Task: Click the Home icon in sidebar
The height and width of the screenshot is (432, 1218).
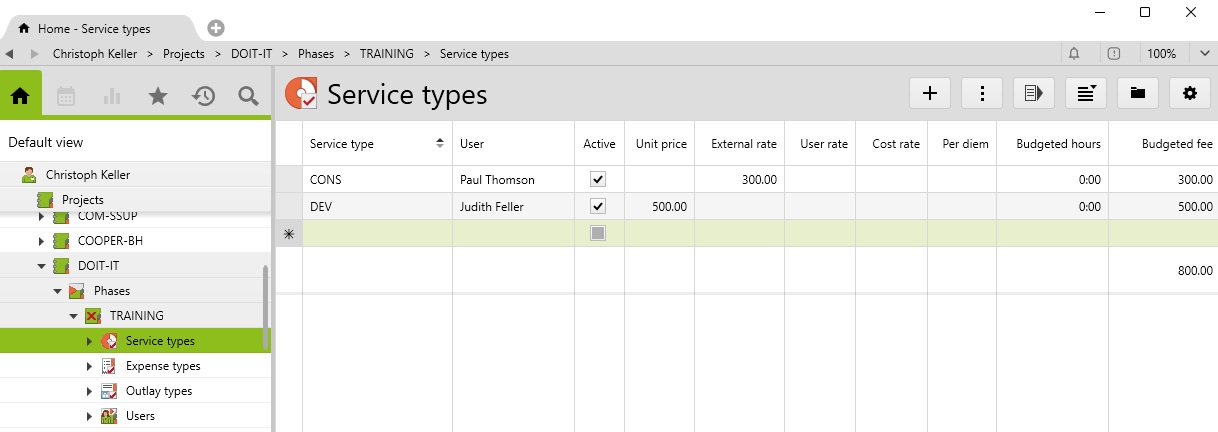Action: pos(20,96)
